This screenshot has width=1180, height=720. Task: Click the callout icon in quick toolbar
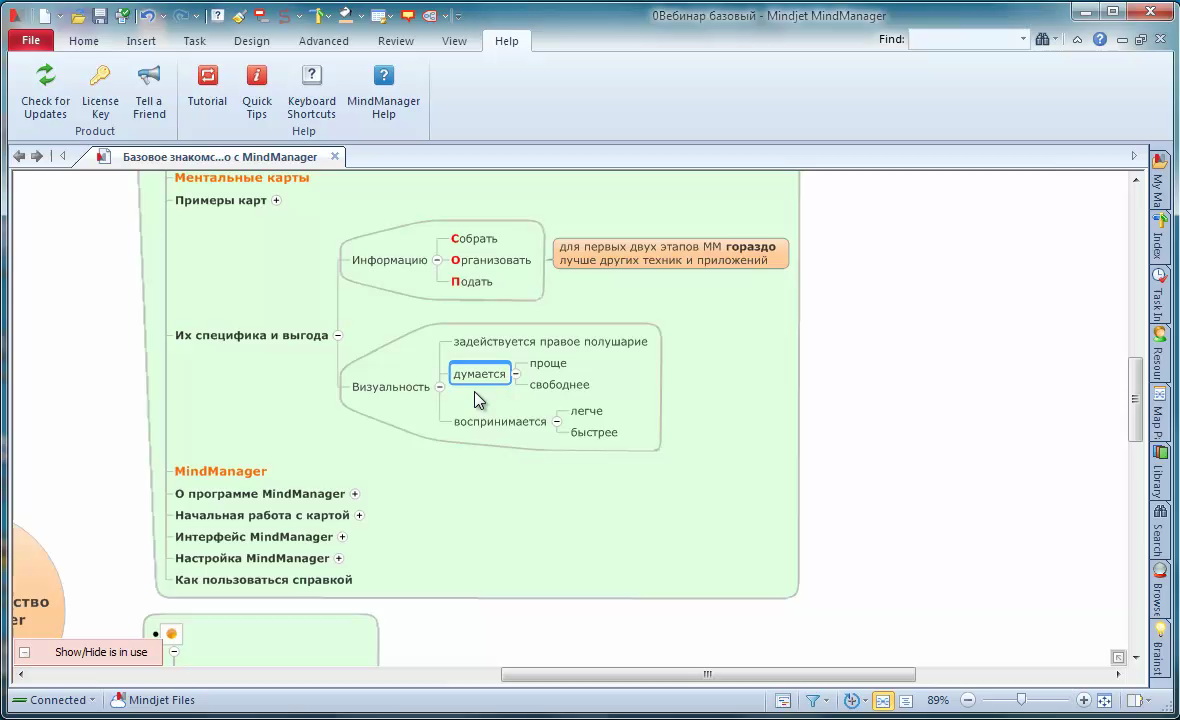[408, 15]
